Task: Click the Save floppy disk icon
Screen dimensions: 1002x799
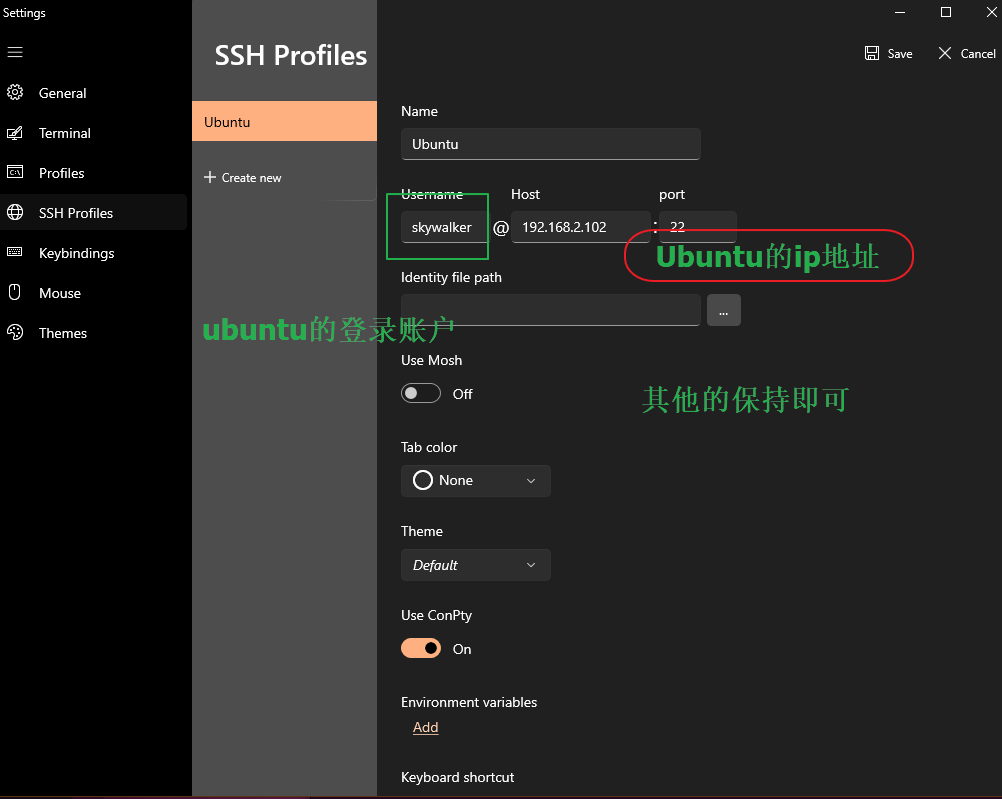Action: [x=872, y=54]
